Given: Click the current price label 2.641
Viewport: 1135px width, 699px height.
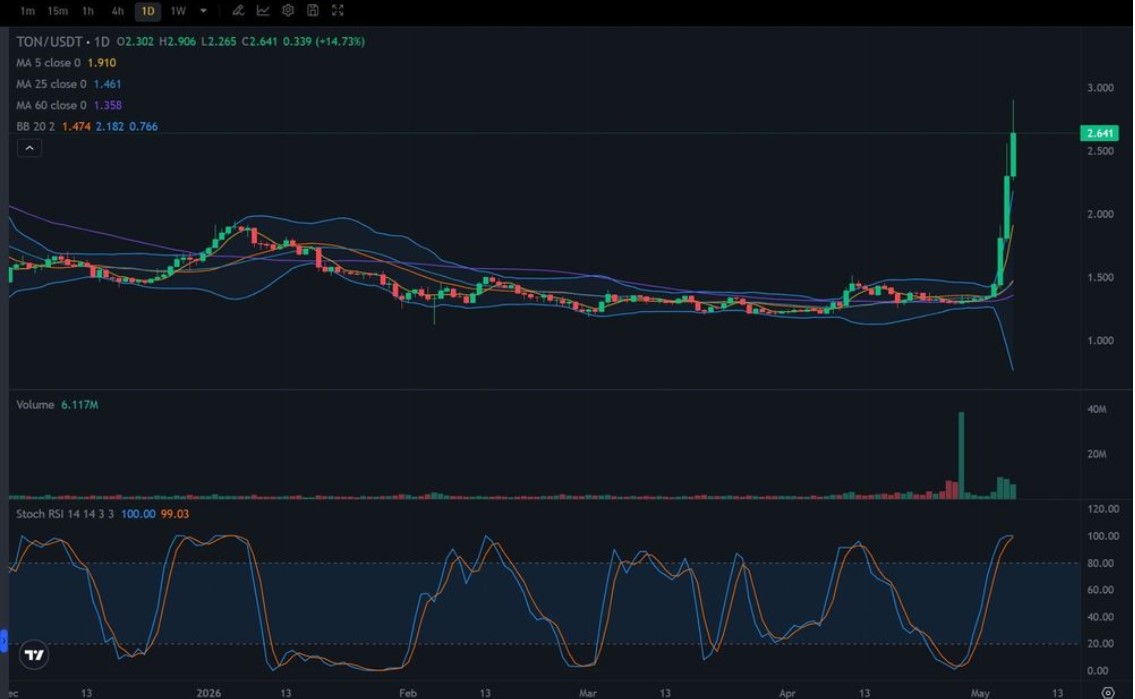Looking at the screenshot, I should coord(1099,133).
